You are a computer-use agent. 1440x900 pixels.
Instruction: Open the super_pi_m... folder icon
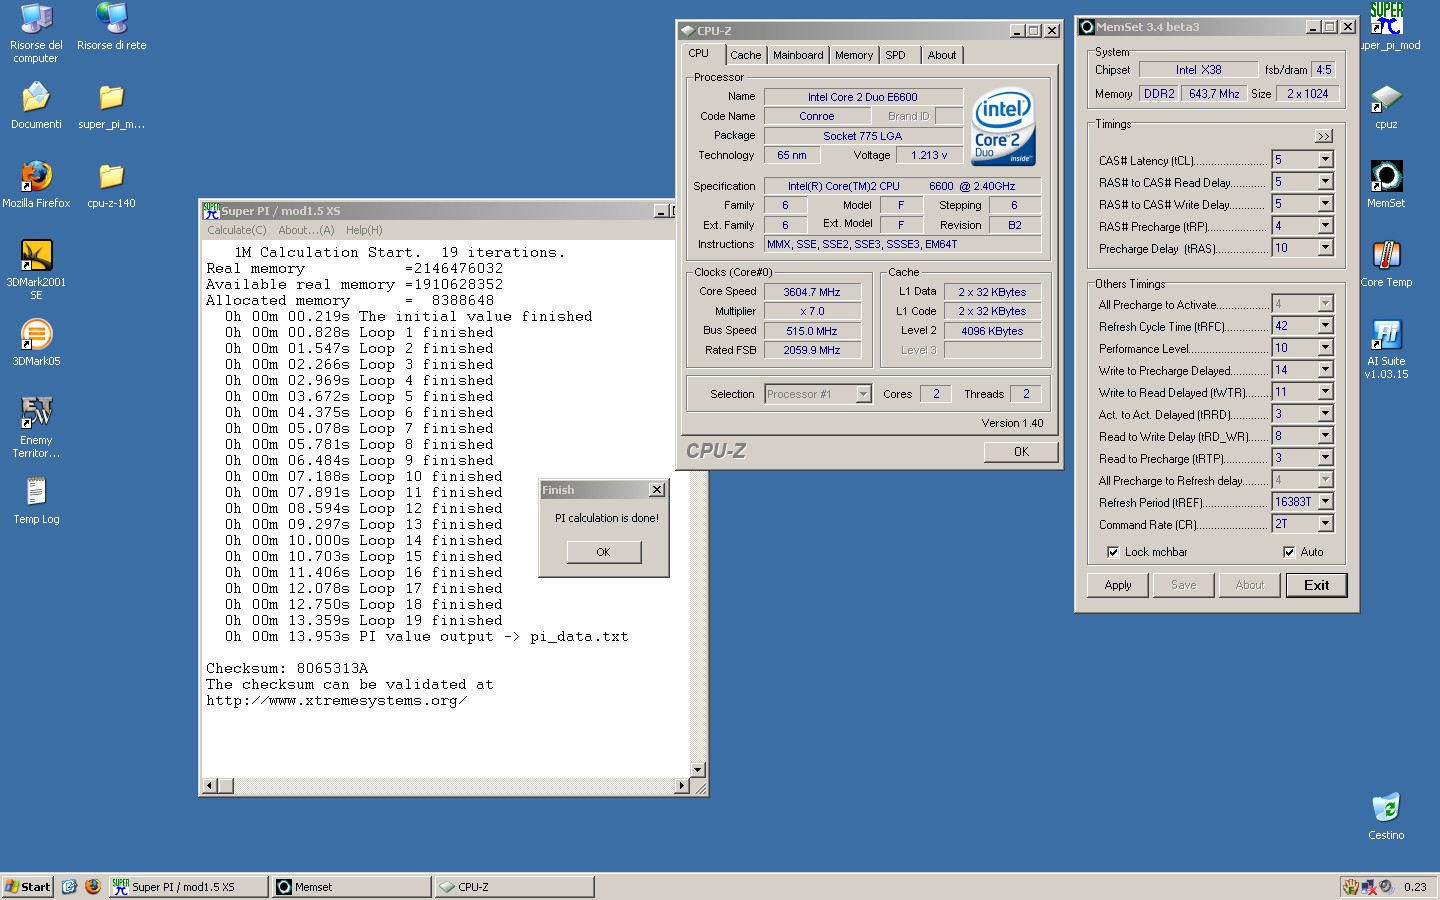pyautogui.click(x=111, y=106)
